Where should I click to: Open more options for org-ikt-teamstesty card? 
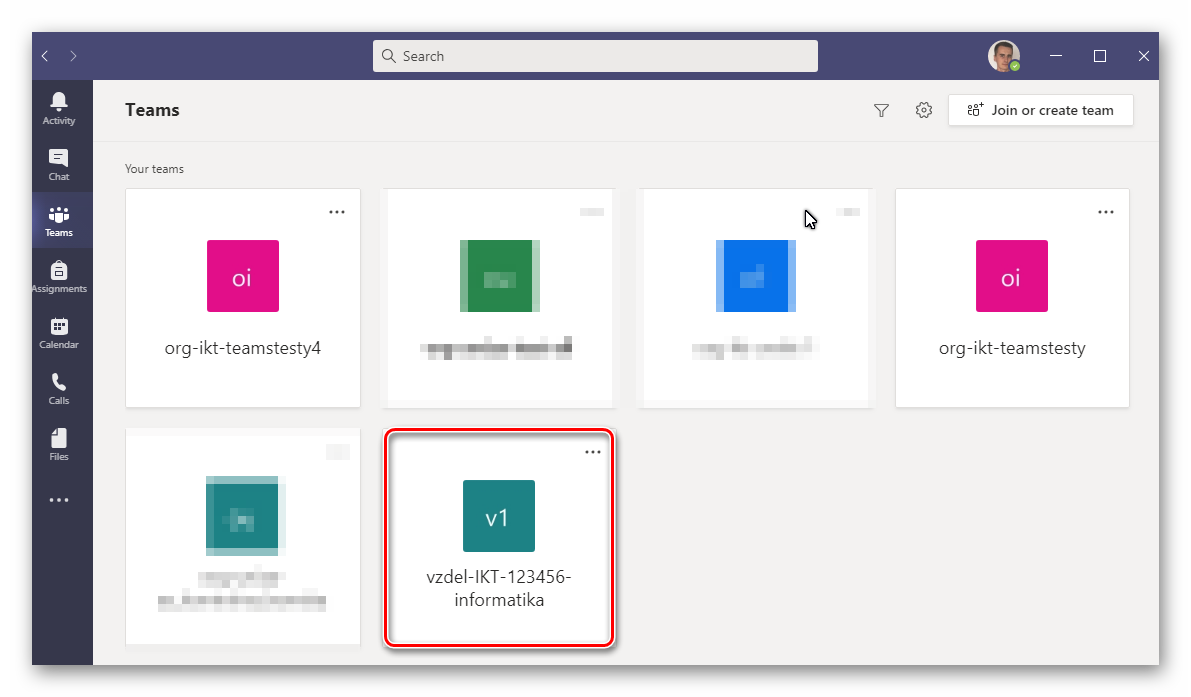coord(1106,212)
